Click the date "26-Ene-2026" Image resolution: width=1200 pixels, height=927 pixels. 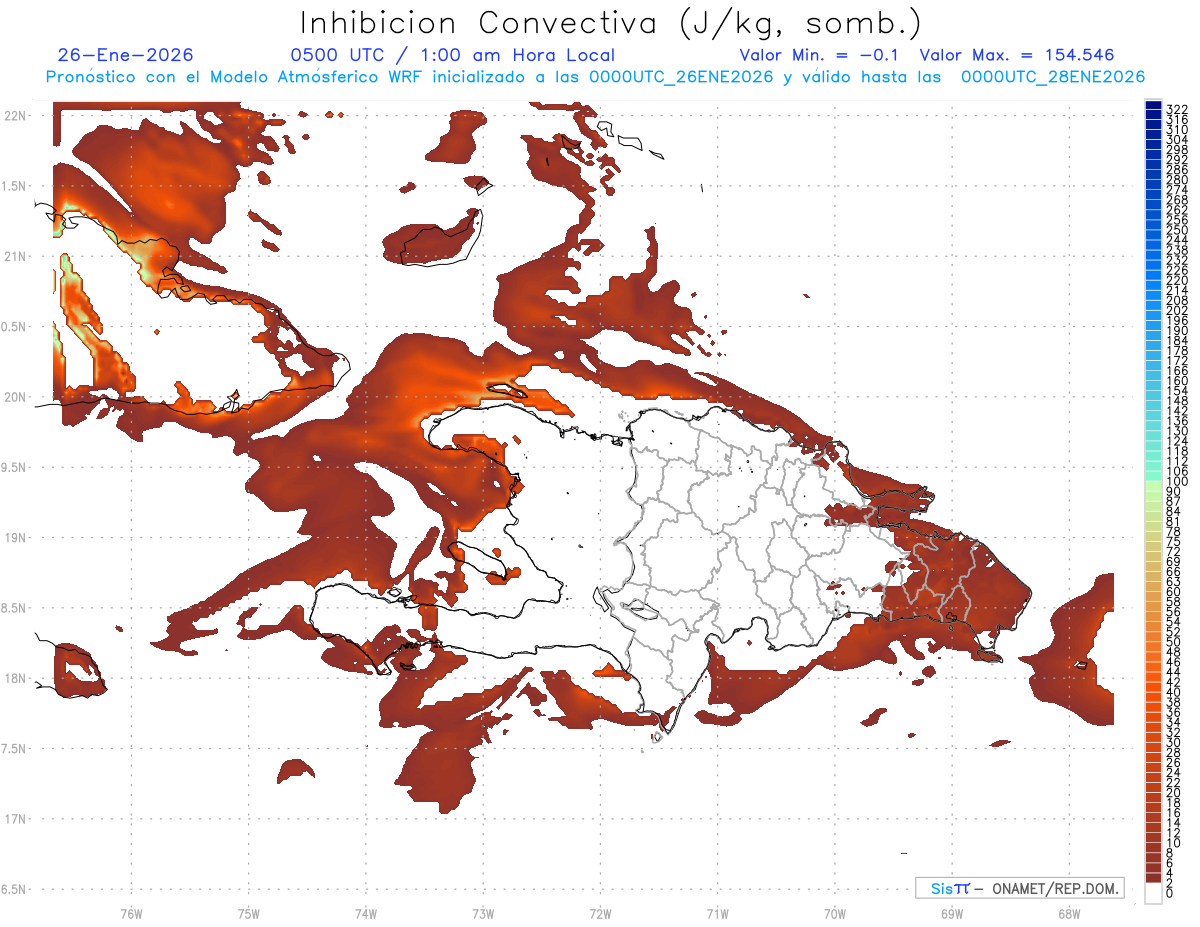pos(126,55)
